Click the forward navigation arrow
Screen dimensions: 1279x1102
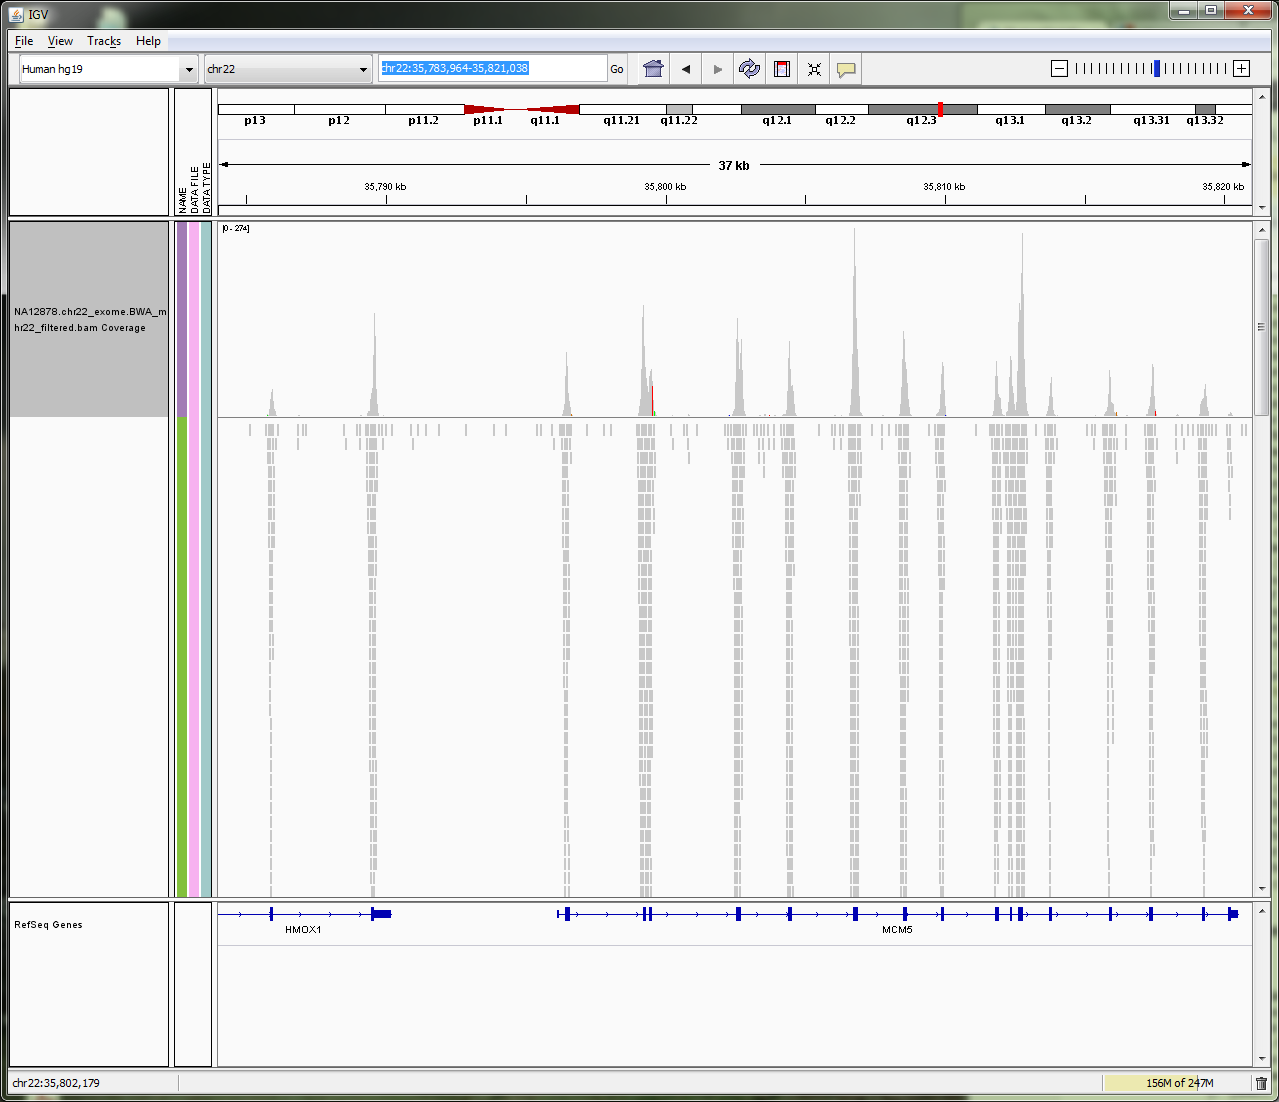click(717, 69)
